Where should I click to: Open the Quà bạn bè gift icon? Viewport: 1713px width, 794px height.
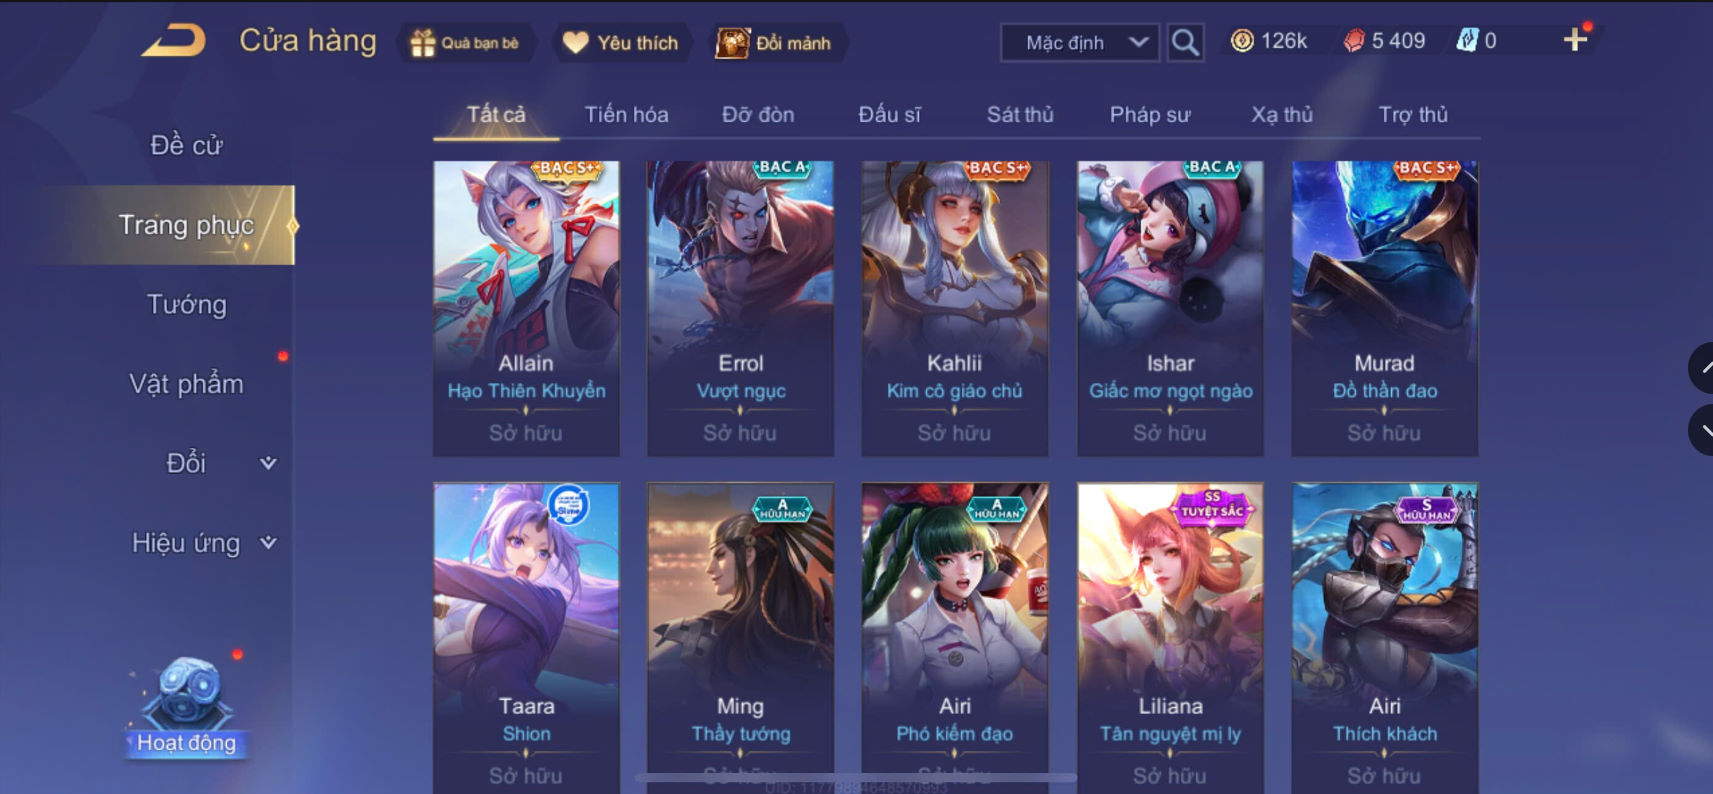pos(423,43)
